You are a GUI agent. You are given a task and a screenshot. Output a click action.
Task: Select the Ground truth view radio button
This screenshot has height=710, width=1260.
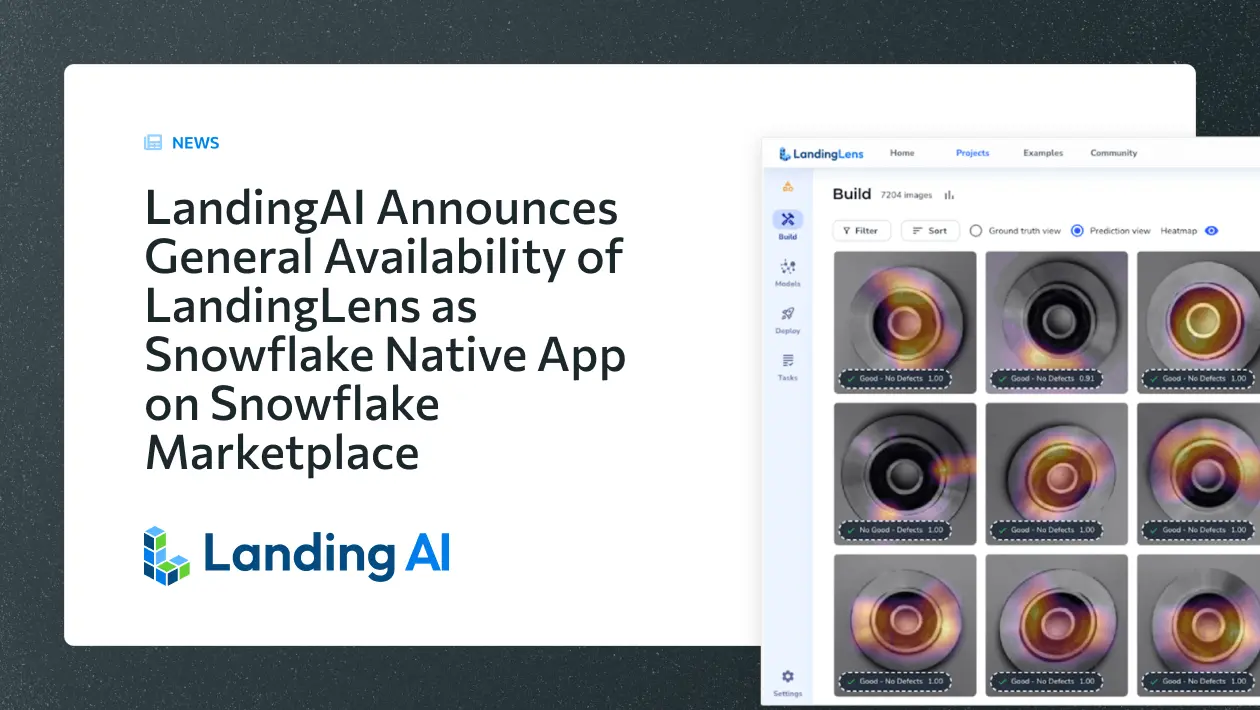[976, 231]
